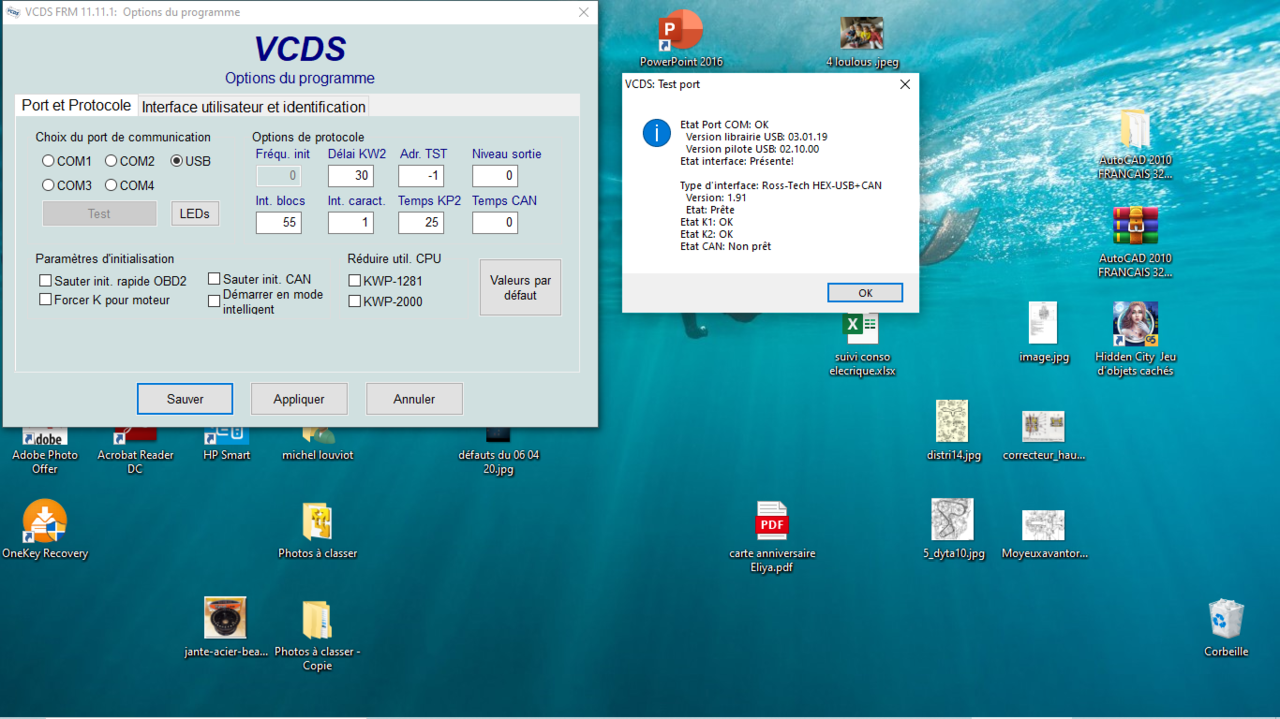This screenshot has width=1280, height=719.
Task: Click the Délai KW2 input field
Action: (x=350, y=176)
